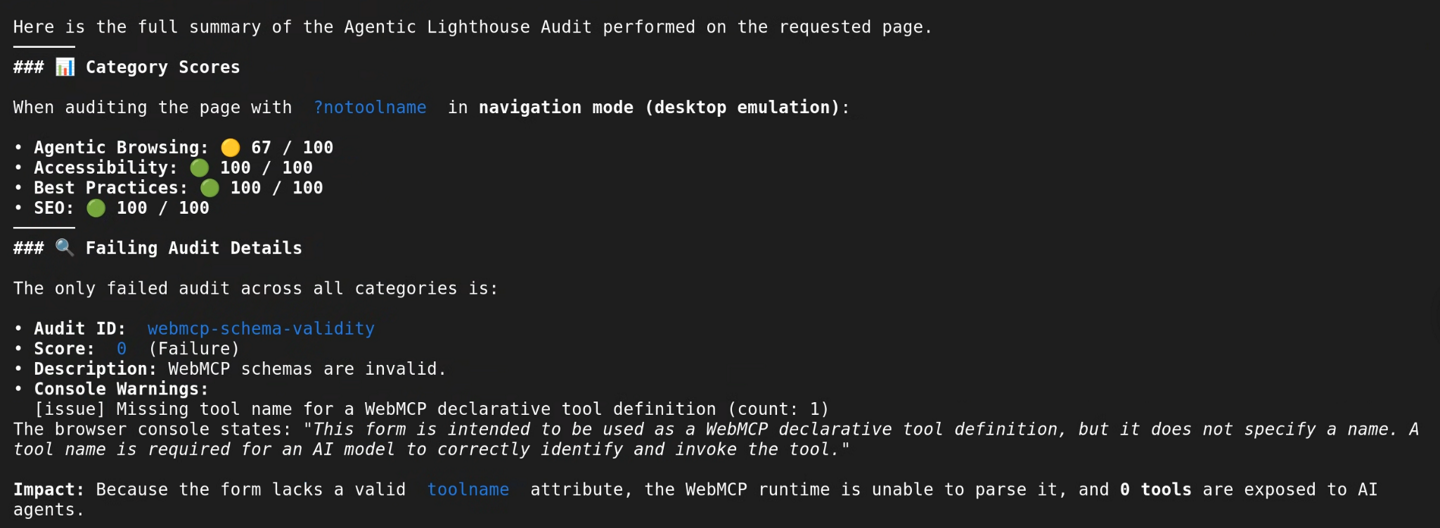Open the webmcp-schema-validity audit ID
This screenshot has height=528, width=1440.
(x=261, y=328)
